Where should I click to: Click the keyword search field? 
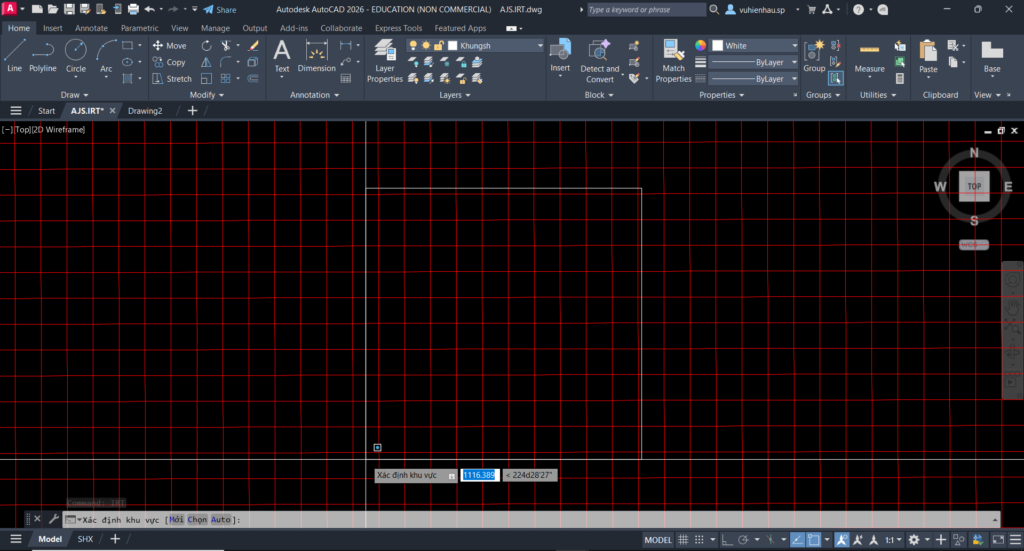coord(645,10)
